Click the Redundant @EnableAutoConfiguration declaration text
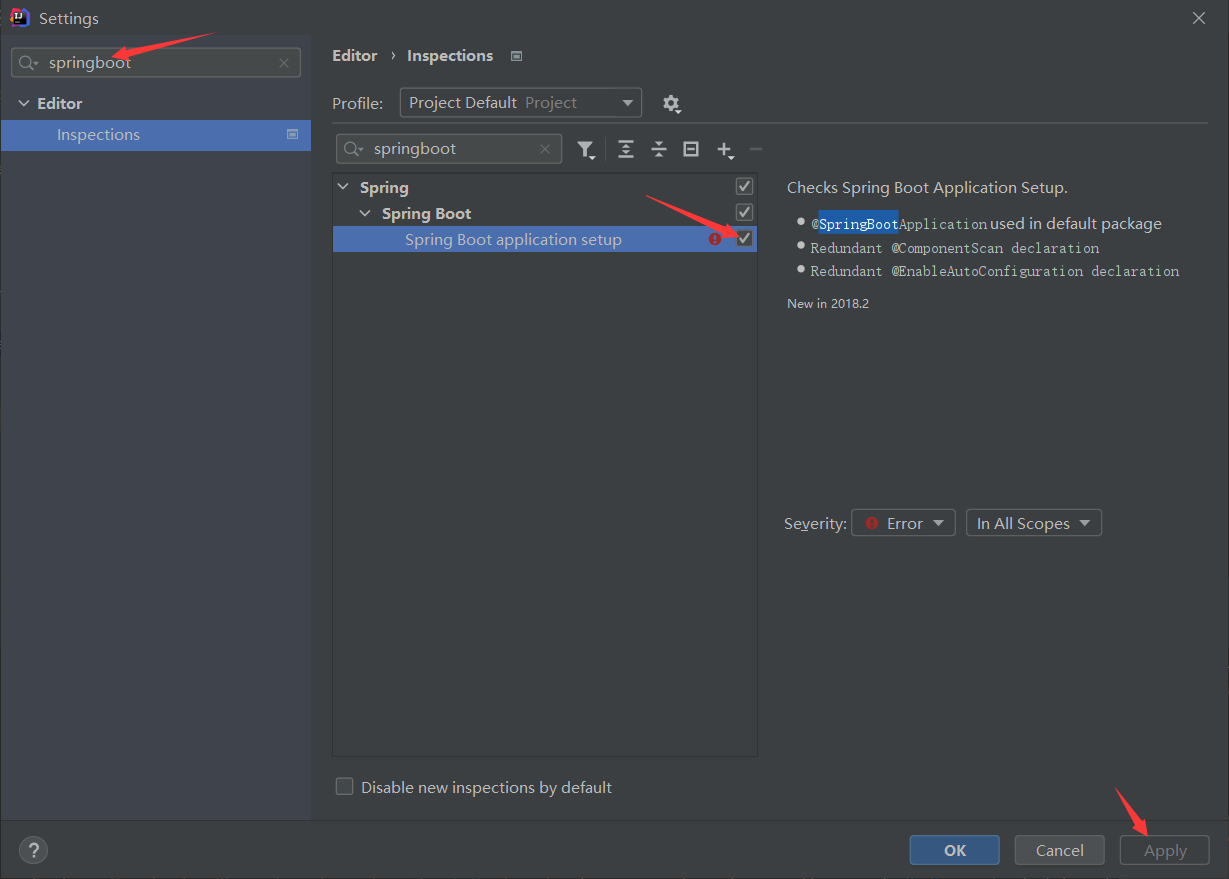This screenshot has height=879, width=1229. point(995,271)
